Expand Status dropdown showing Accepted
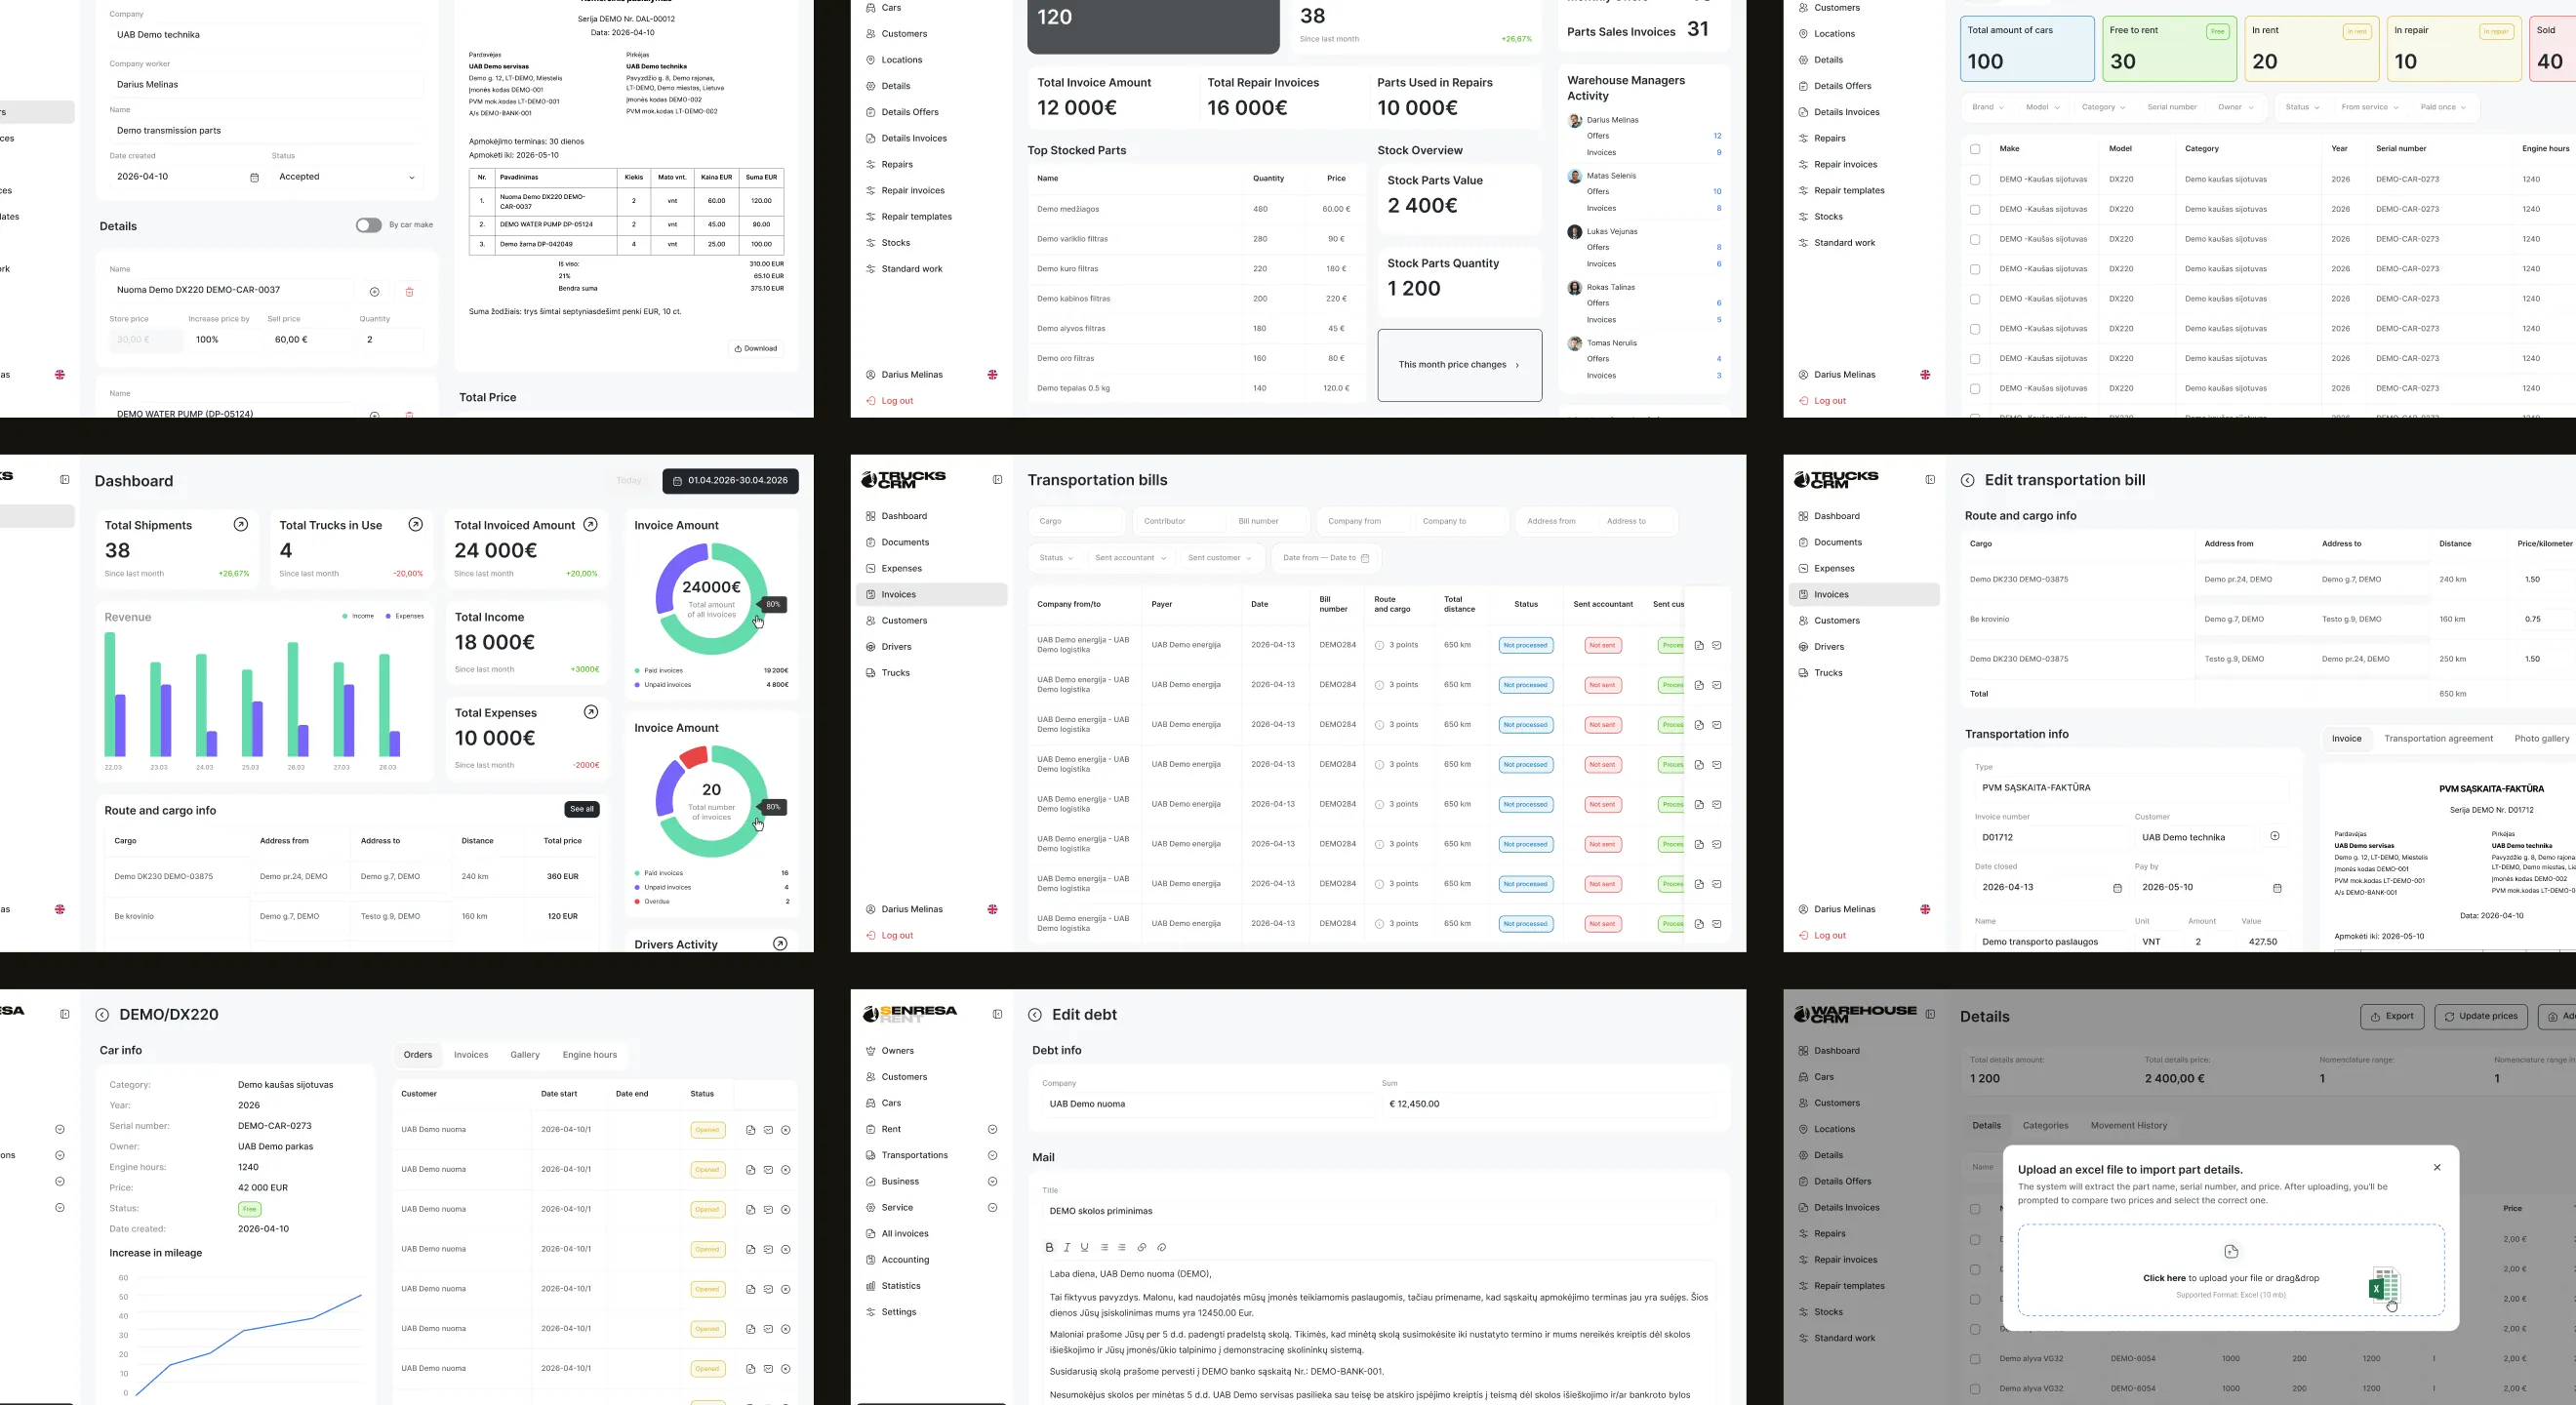Viewport: 2576px width, 1405px height. click(346, 177)
